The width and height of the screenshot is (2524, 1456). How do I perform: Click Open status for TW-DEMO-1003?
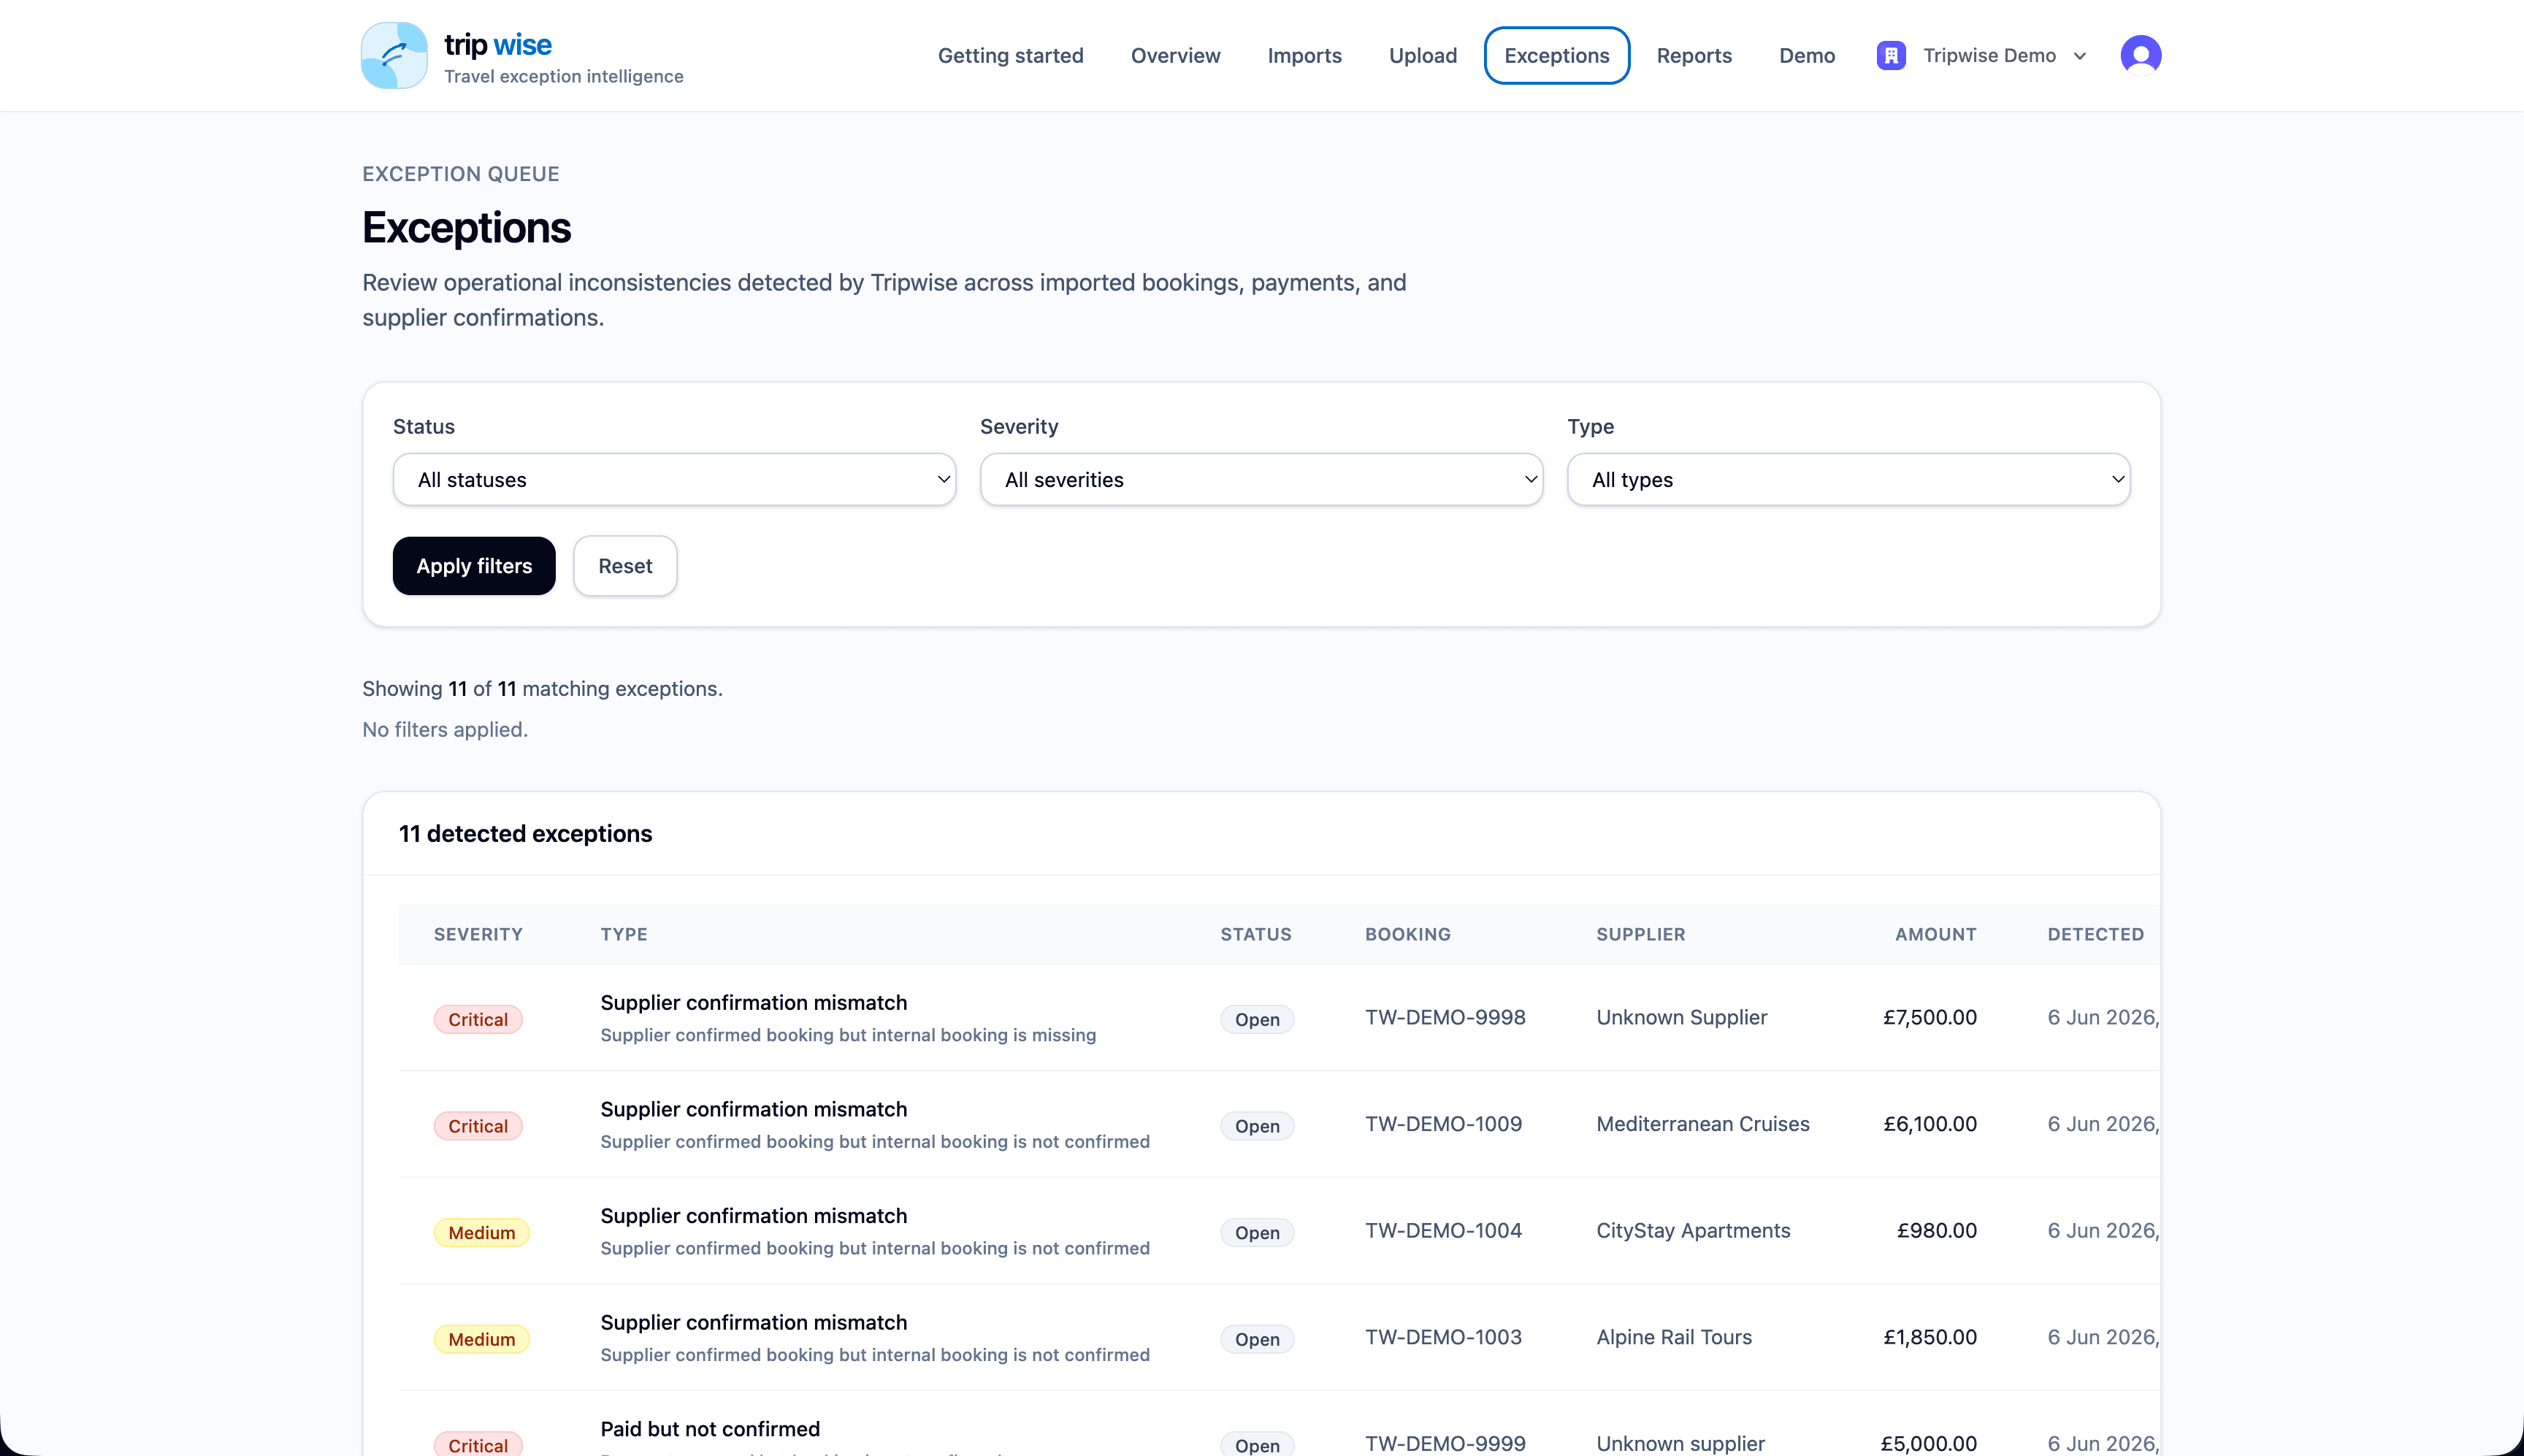[1257, 1339]
